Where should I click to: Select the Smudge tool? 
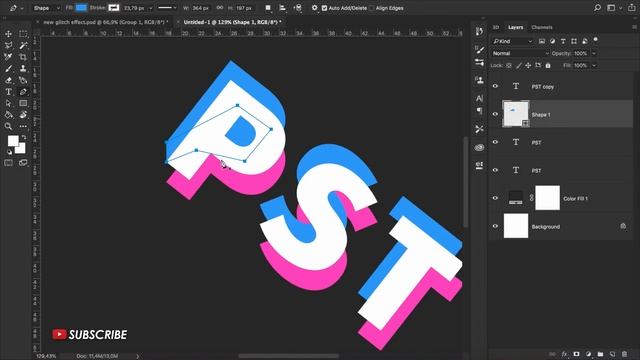tap(23, 115)
